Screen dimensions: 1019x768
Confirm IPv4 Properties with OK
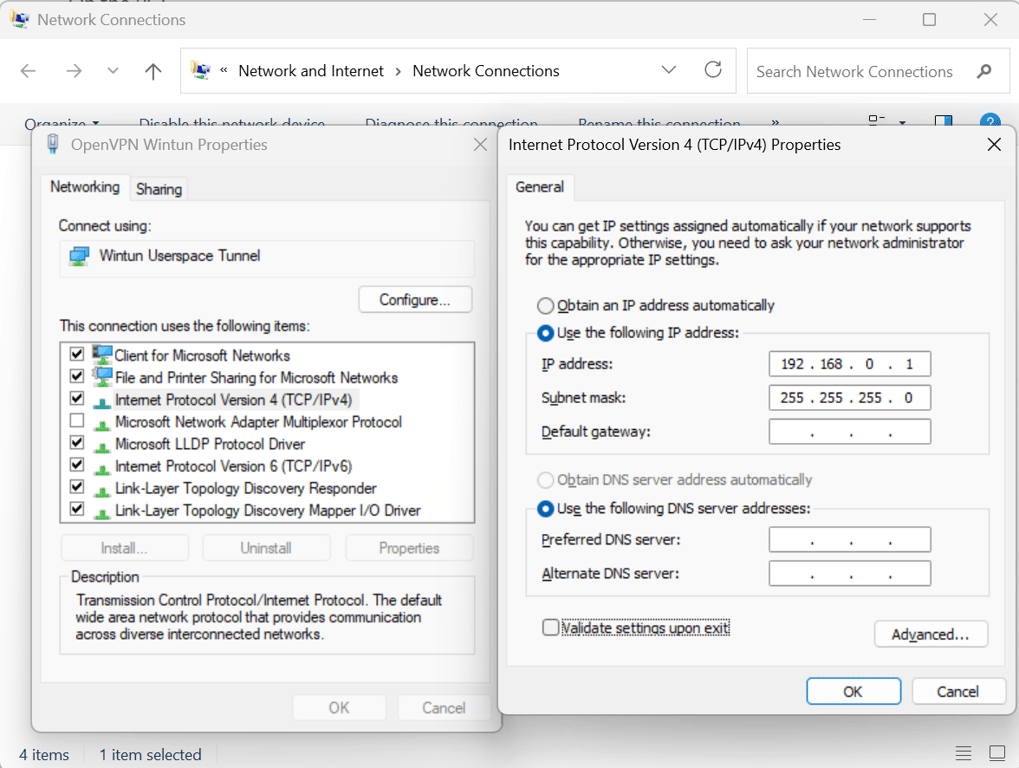click(853, 691)
